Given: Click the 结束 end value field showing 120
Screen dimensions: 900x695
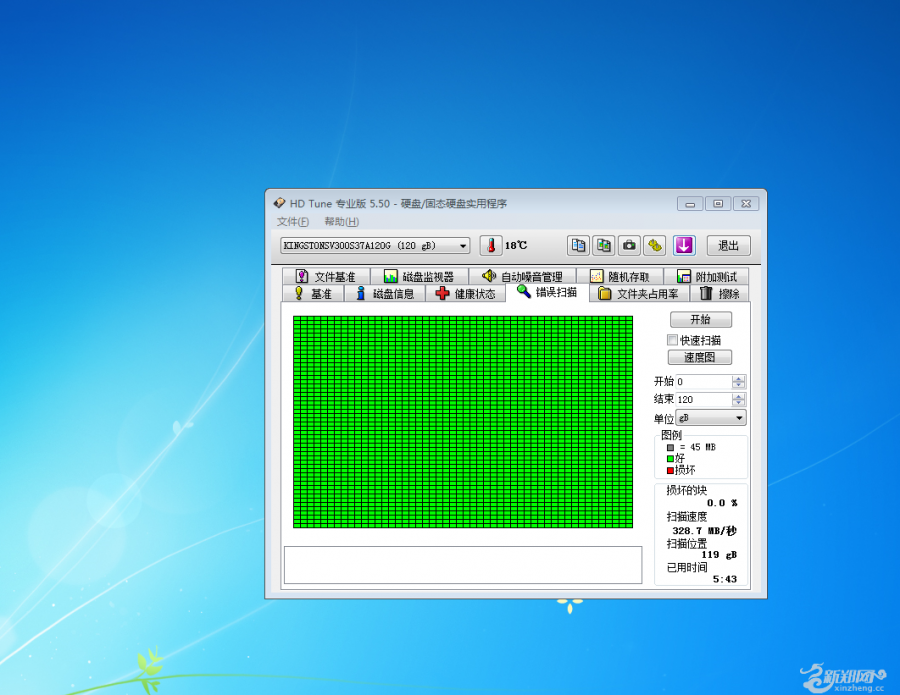Looking at the screenshot, I should (704, 399).
